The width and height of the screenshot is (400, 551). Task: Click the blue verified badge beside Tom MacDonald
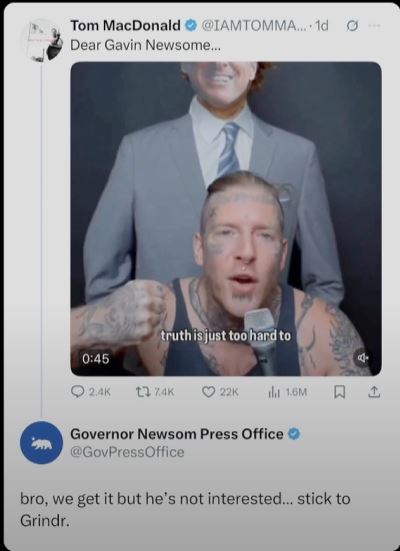tap(191, 26)
